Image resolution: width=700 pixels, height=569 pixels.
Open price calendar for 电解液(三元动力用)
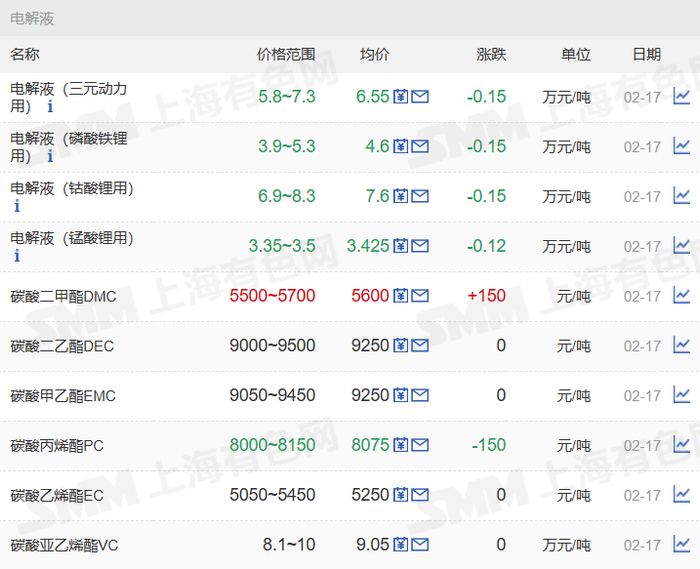tap(400, 96)
